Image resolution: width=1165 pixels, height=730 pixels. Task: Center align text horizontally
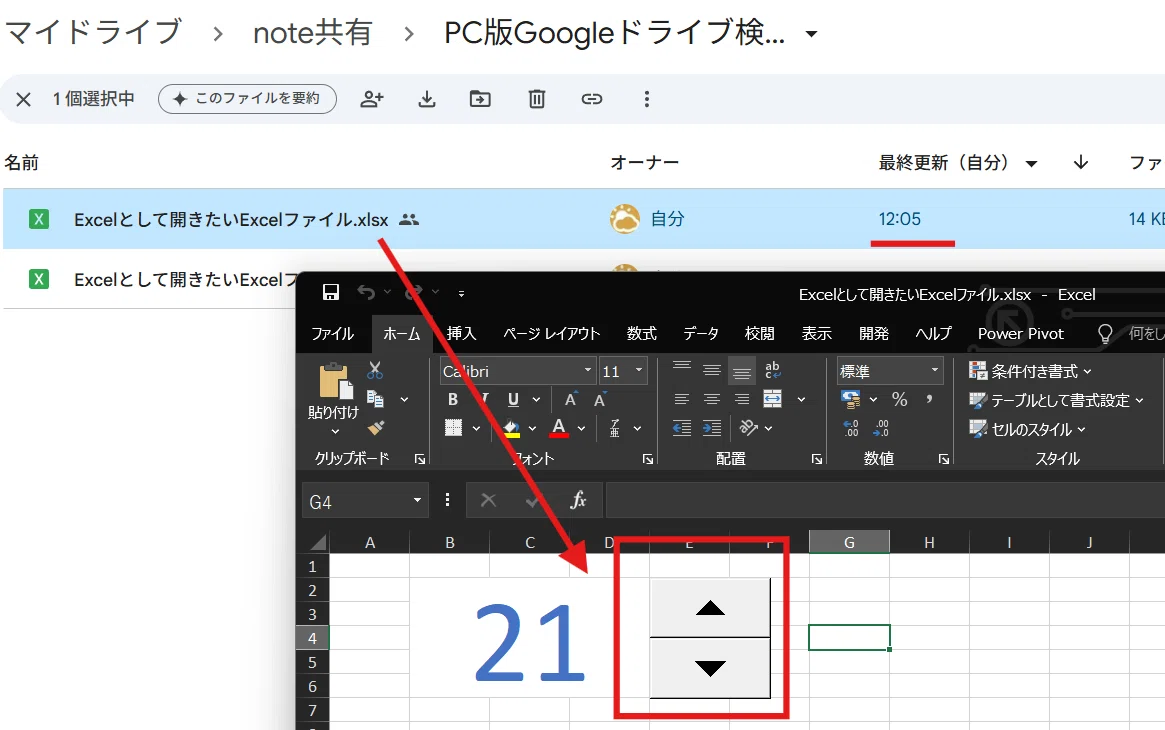click(711, 400)
